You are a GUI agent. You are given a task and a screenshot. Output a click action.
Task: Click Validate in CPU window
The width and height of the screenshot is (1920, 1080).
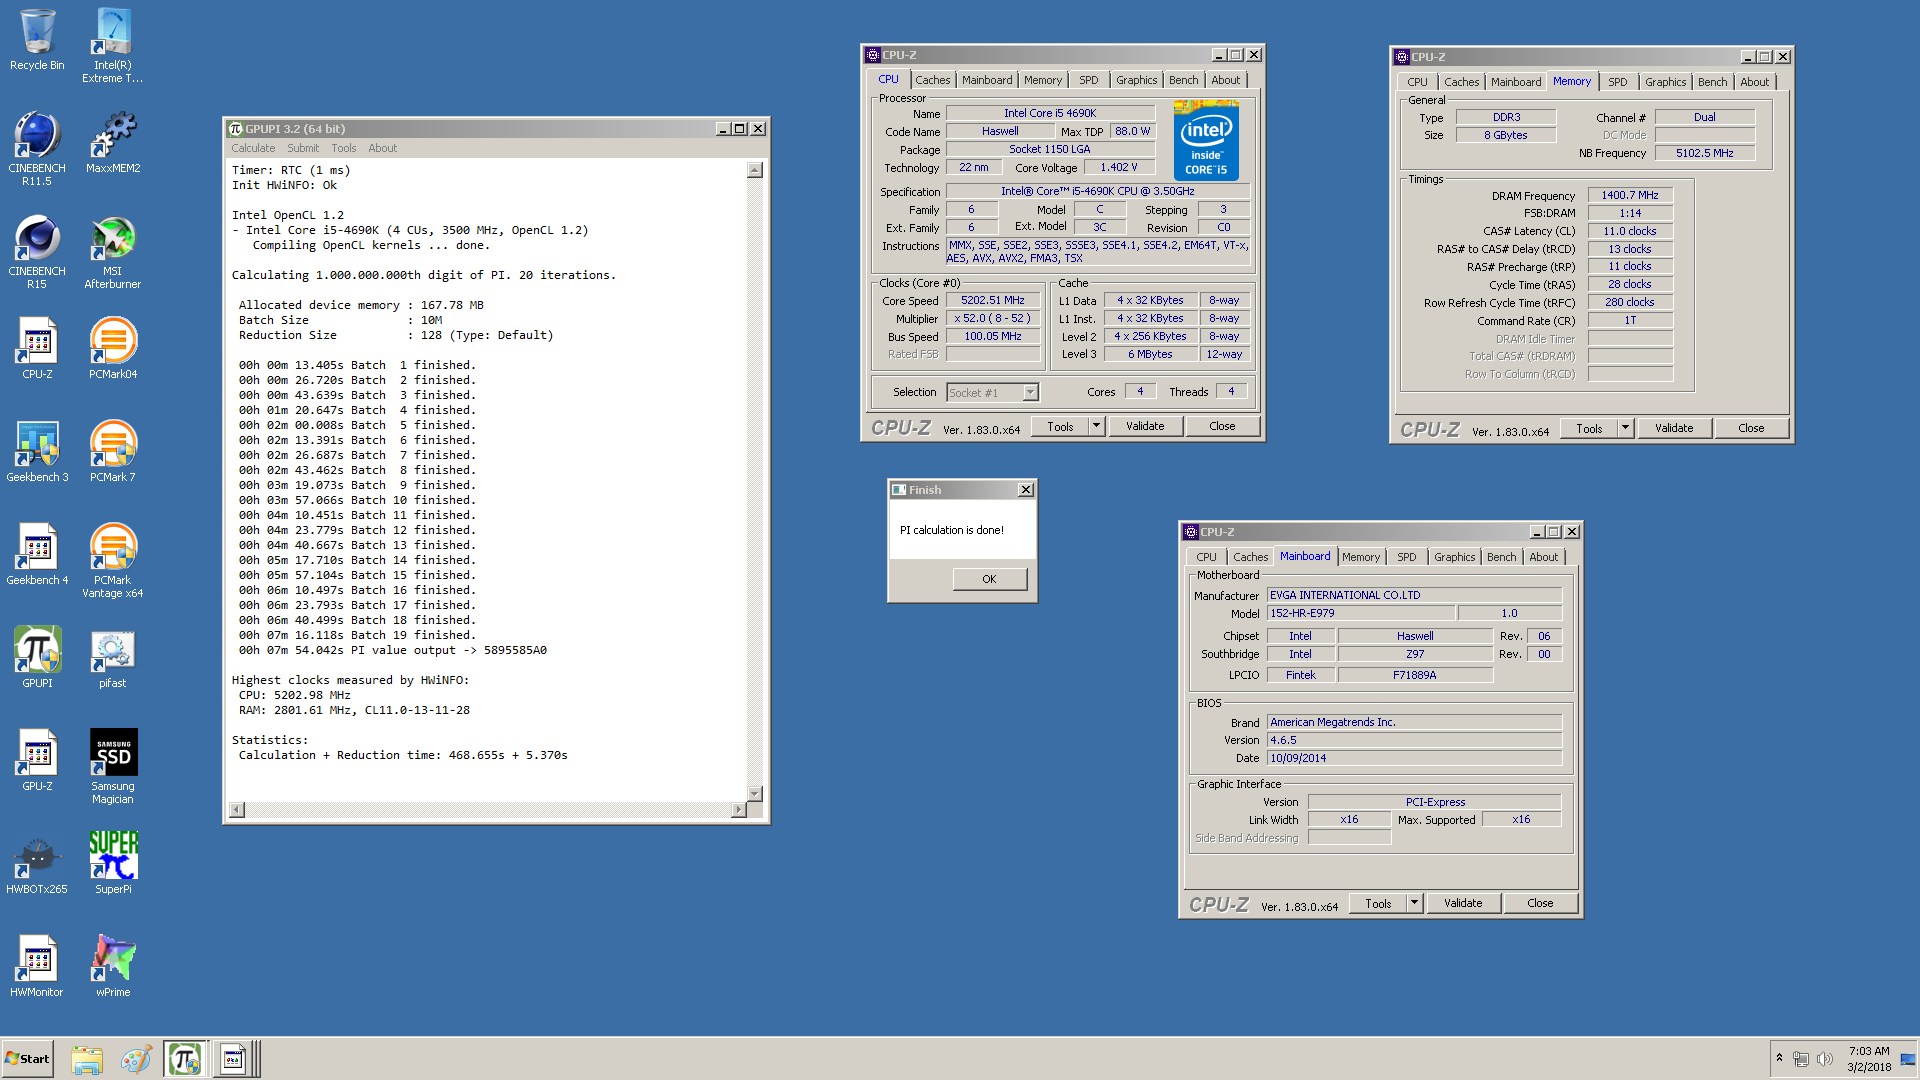pos(1145,427)
